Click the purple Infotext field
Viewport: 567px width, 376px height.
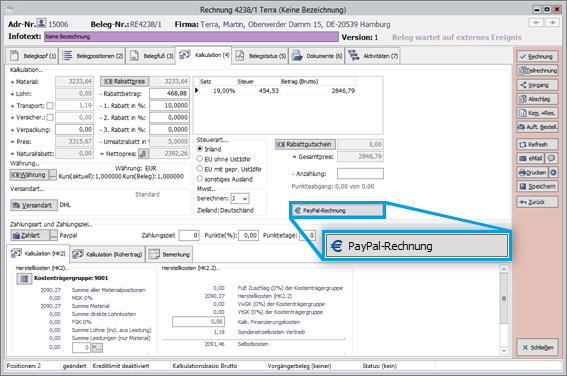pyautogui.click(x=191, y=37)
